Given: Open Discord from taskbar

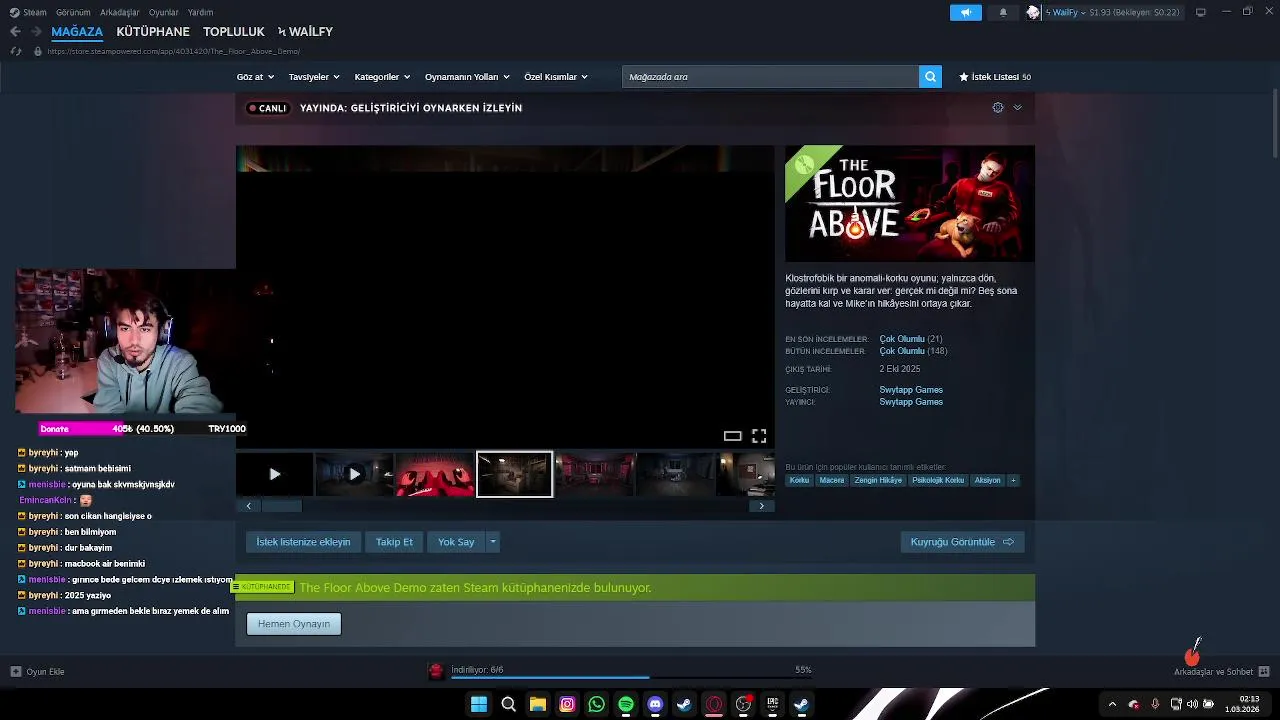Looking at the screenshot, I should (655, 704).
